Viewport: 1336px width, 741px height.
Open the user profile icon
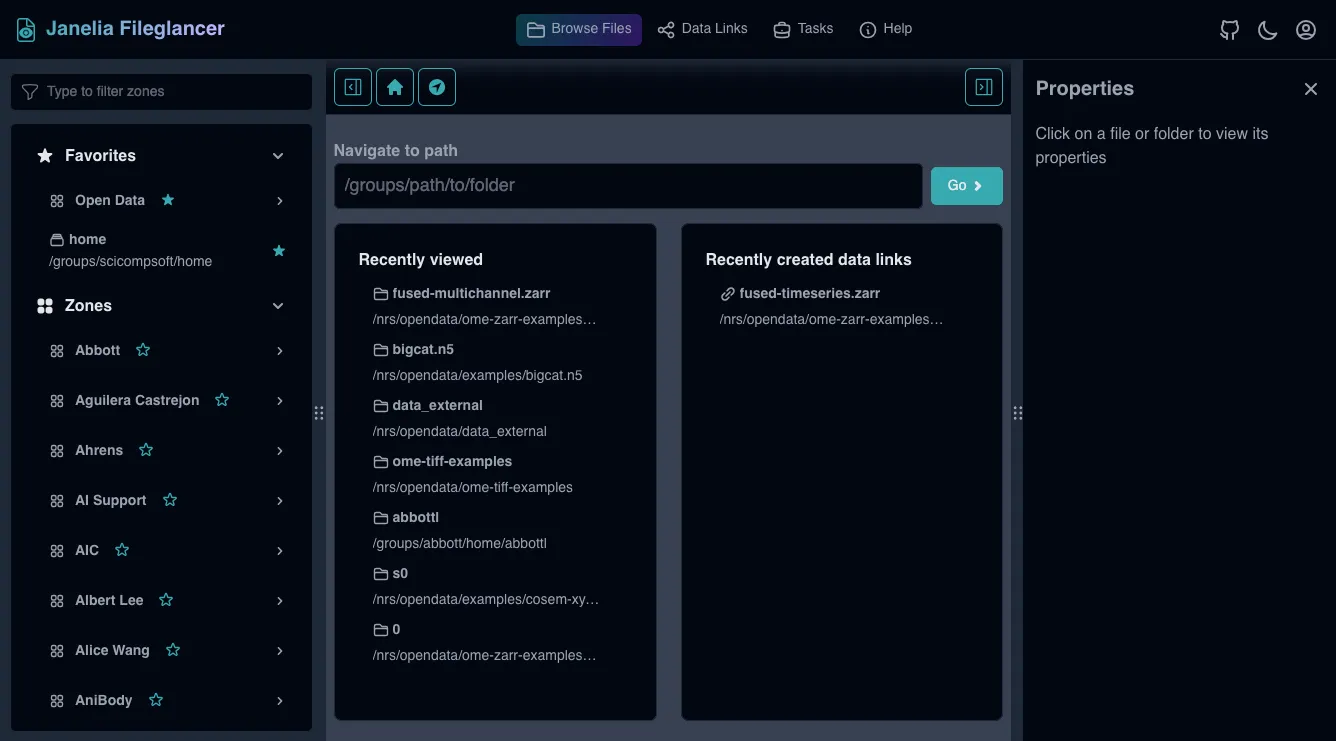1305,30
